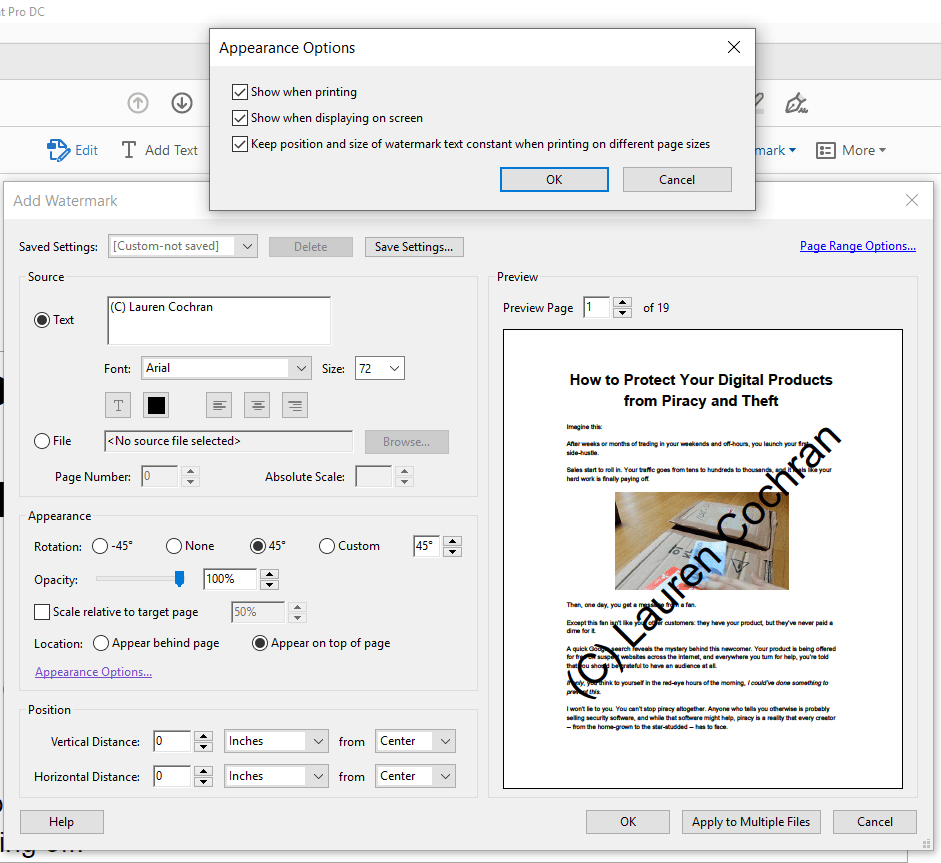Viewport: 941px width, 863px height.
Task: Click the Page Range Options link
Action: click(x=857, y=245)
